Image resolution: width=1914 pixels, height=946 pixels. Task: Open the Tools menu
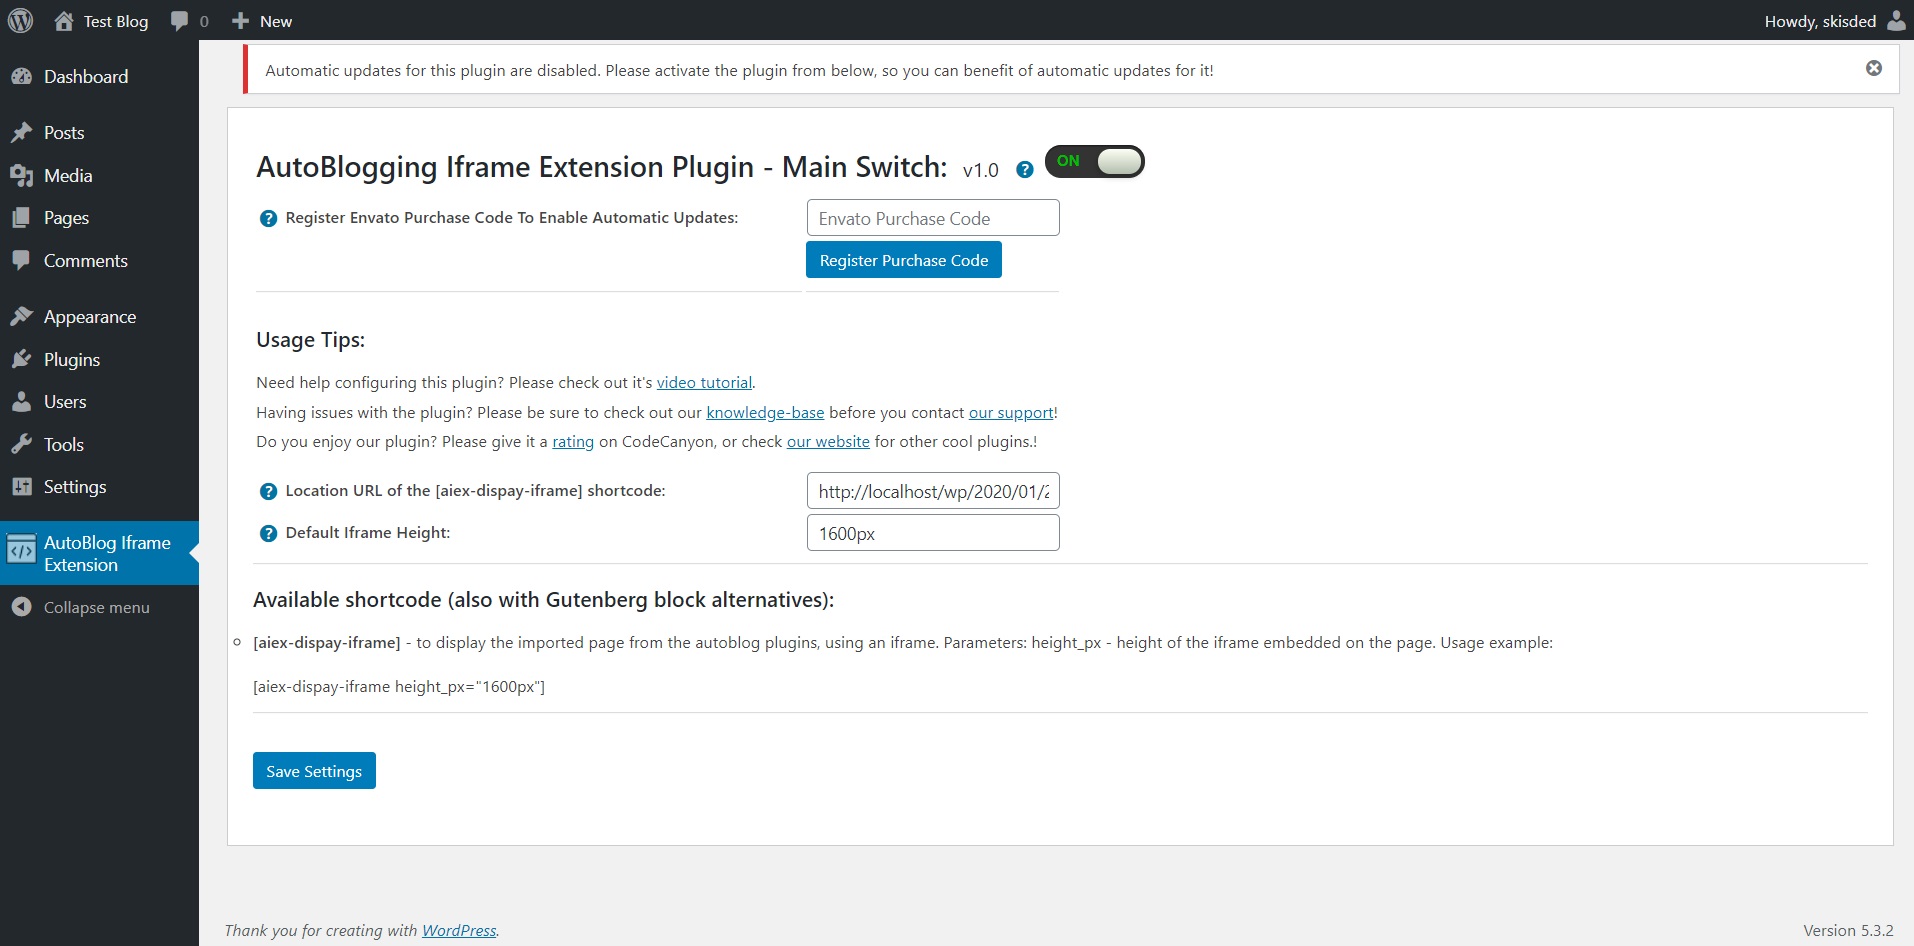(x=99, y=444)
